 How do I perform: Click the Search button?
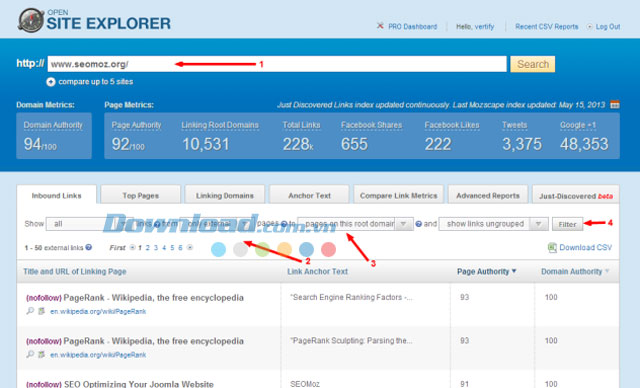click(533, 64)
